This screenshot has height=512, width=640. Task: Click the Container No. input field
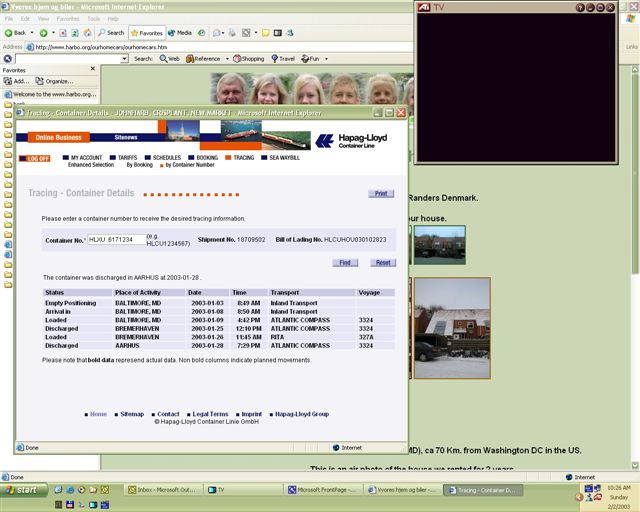click(x=117, y=240)
